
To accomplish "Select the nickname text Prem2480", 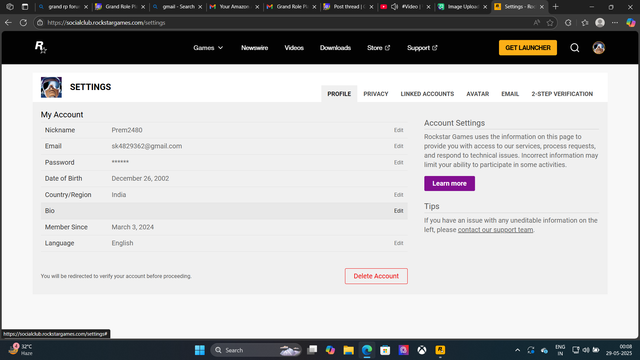I will click(x=127, y=130).
